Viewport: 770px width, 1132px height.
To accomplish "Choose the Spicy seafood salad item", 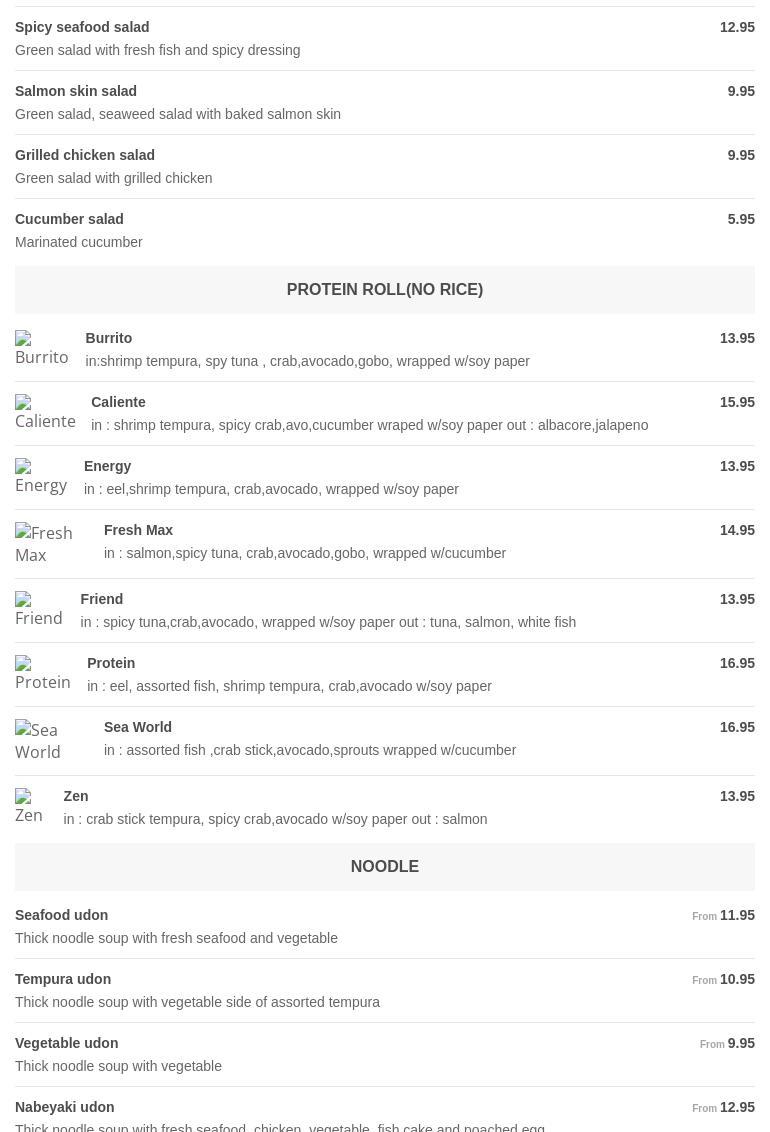I will (82, 27).
